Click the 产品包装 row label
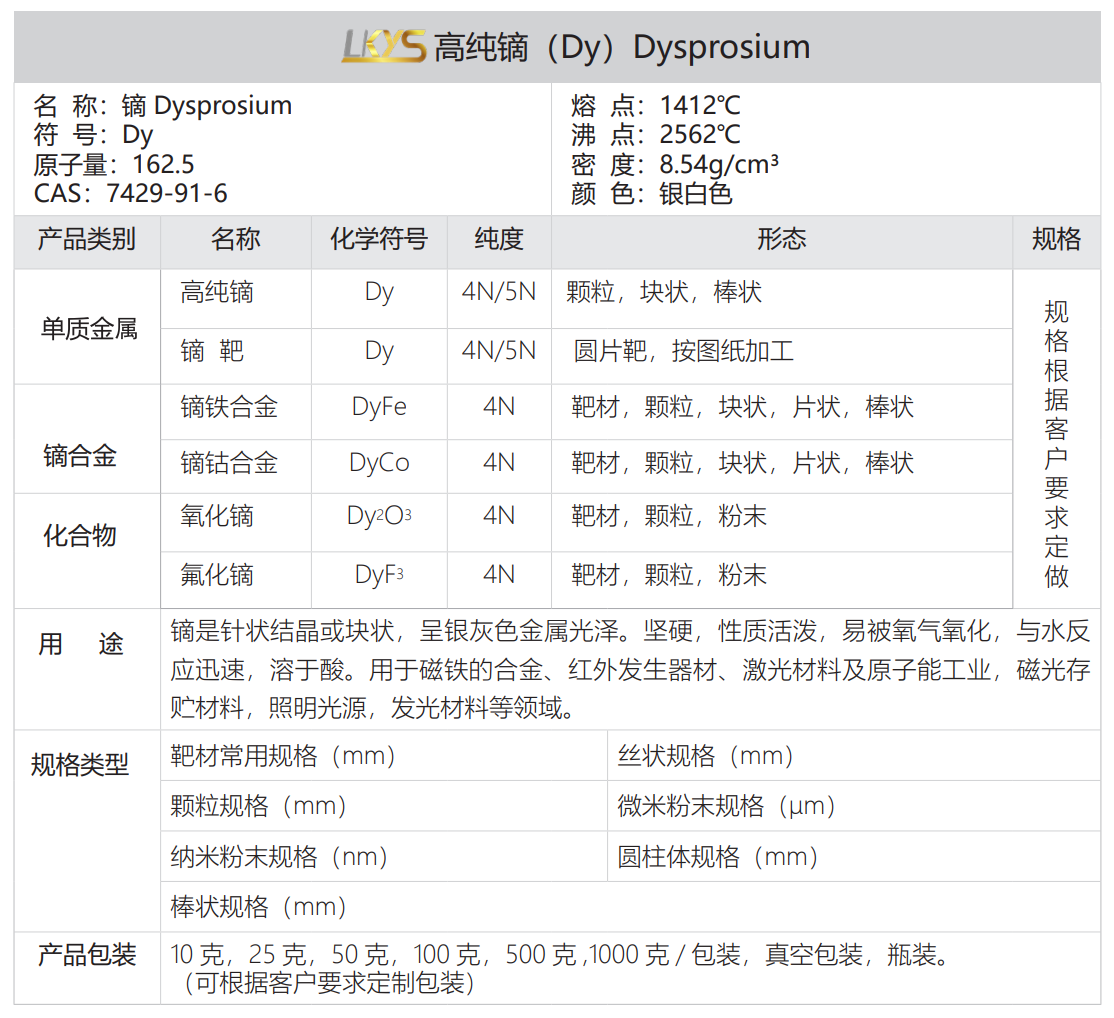Screen dimensions: 1114x1018 pyautogui.click(x=86, y=955)
